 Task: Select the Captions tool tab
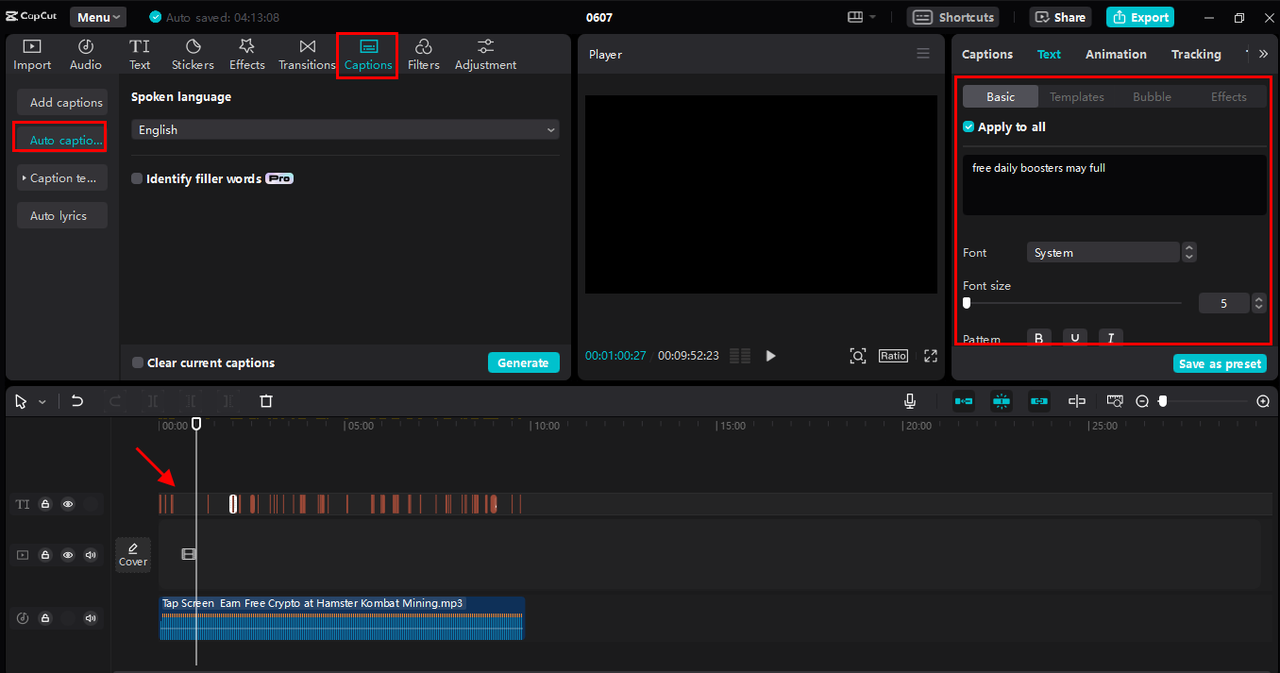368,55
